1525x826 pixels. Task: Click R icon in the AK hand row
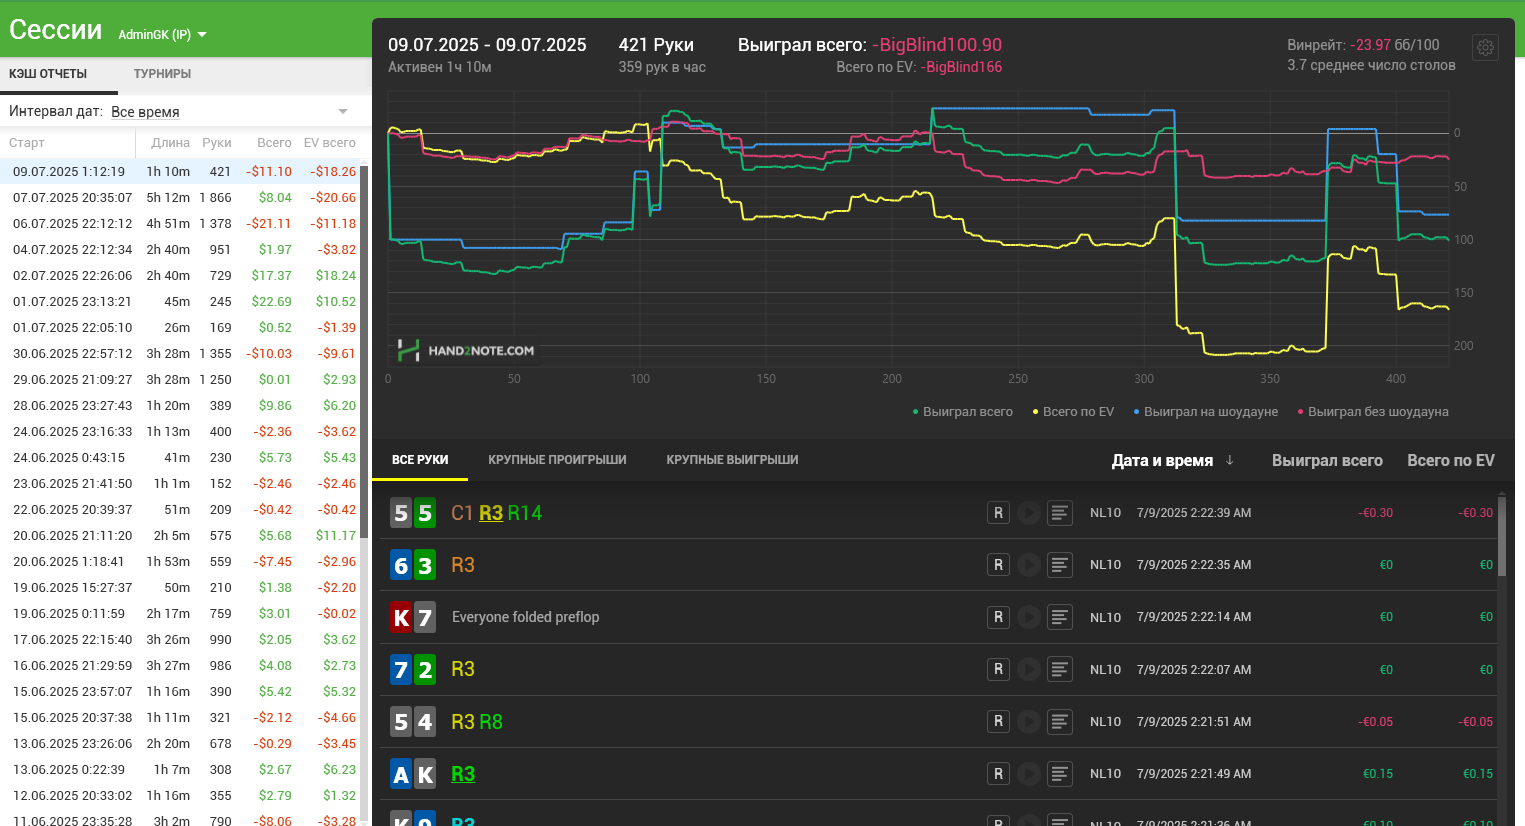click(x=998, y=773)
